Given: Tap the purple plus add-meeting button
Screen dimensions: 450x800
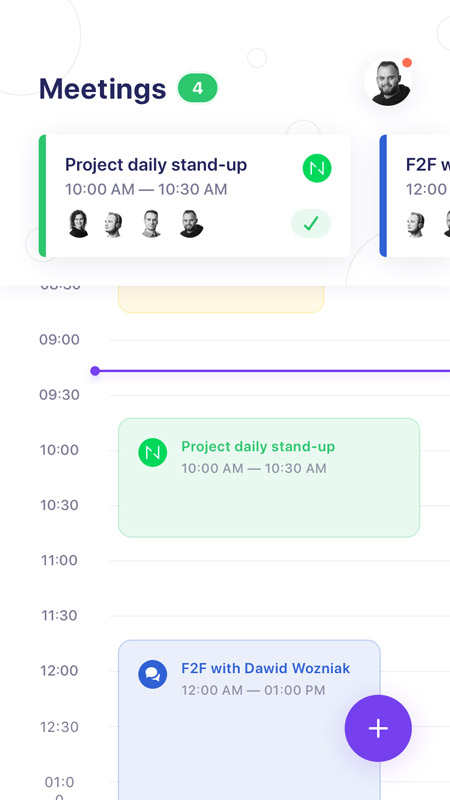Looking at the screenshot, I should (x=378, y=728).
